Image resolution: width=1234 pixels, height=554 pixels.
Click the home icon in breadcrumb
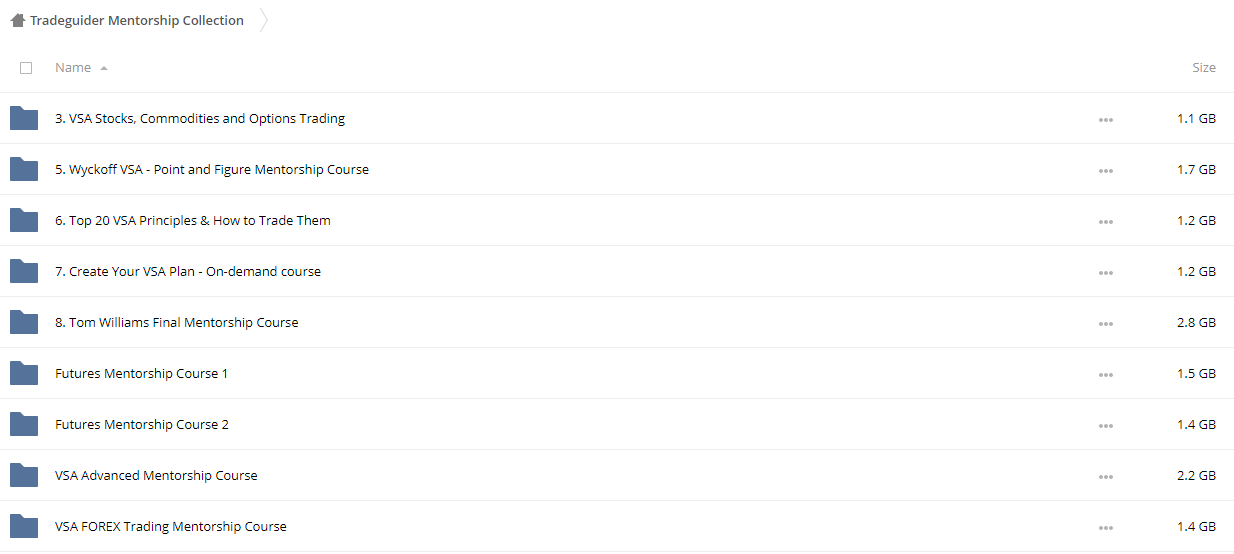click(x=17, y=20)
